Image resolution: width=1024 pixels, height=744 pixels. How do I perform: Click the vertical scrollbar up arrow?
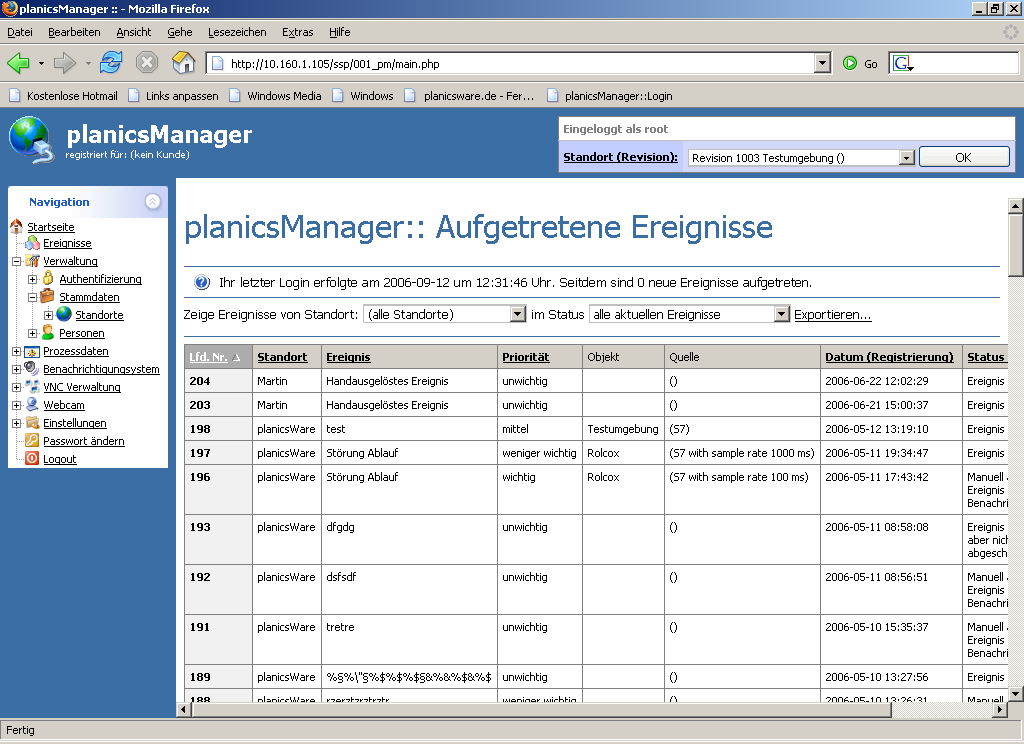tap(1016, 206)
